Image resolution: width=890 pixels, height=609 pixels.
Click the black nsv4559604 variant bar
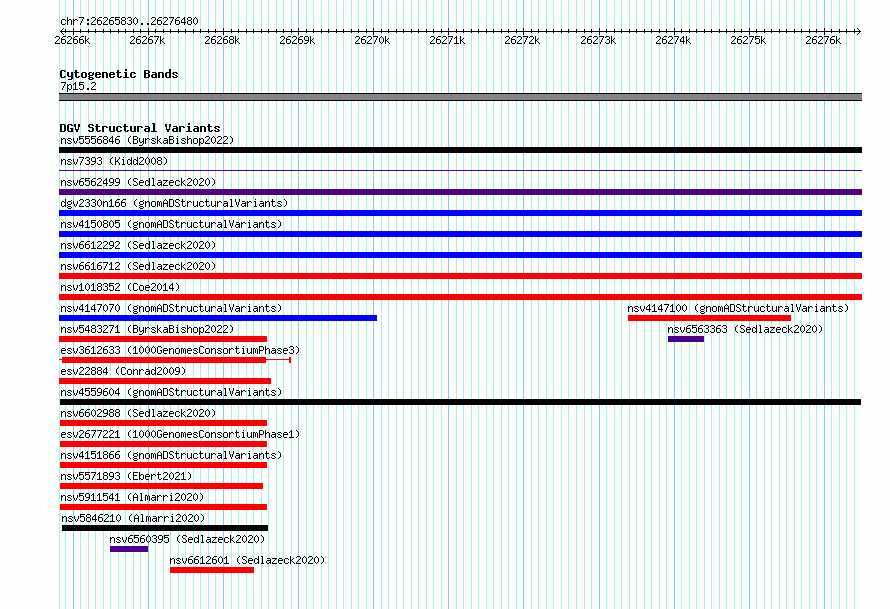[x=460, y=402]
